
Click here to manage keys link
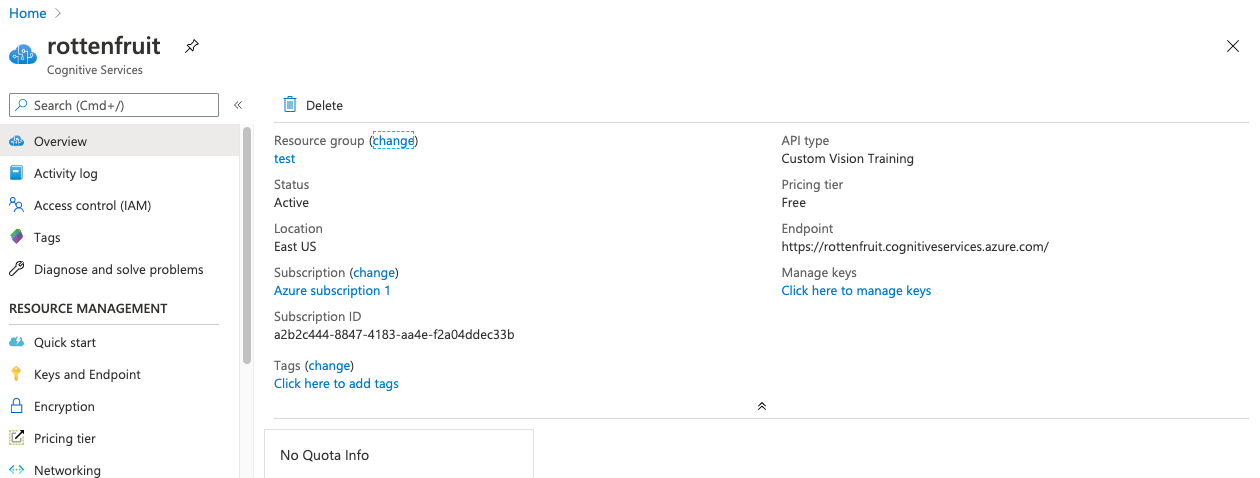pyautogui.click(x=856, y=291)
